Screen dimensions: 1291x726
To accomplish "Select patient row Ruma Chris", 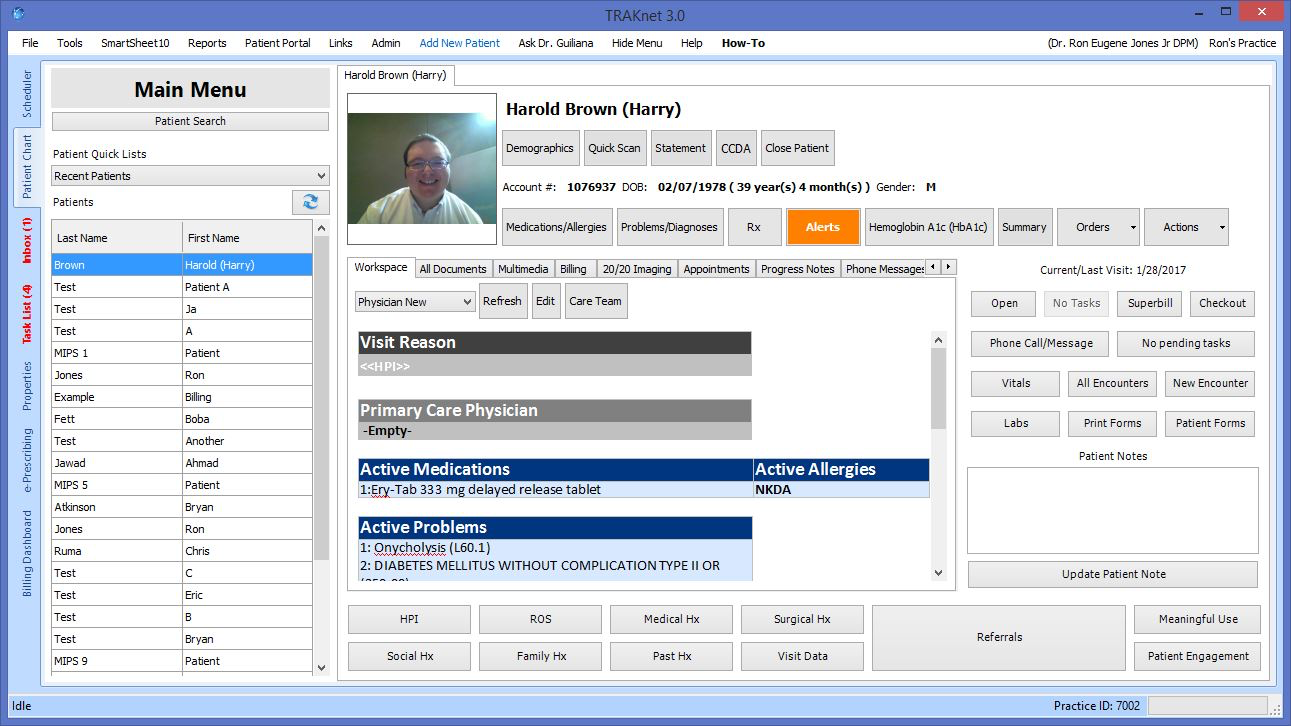I will [x=183, y=551].
